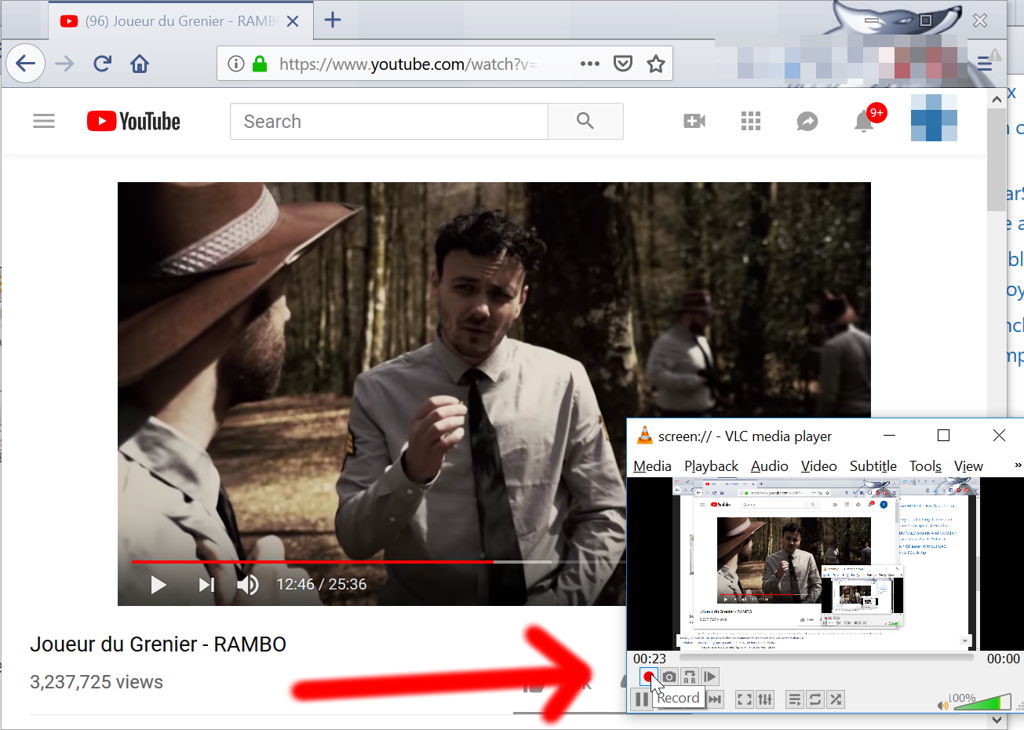Open the Firefox hamburger menu
This screenshot has width=1024, height=730.
pyautogui.click(x=985, y=63)
